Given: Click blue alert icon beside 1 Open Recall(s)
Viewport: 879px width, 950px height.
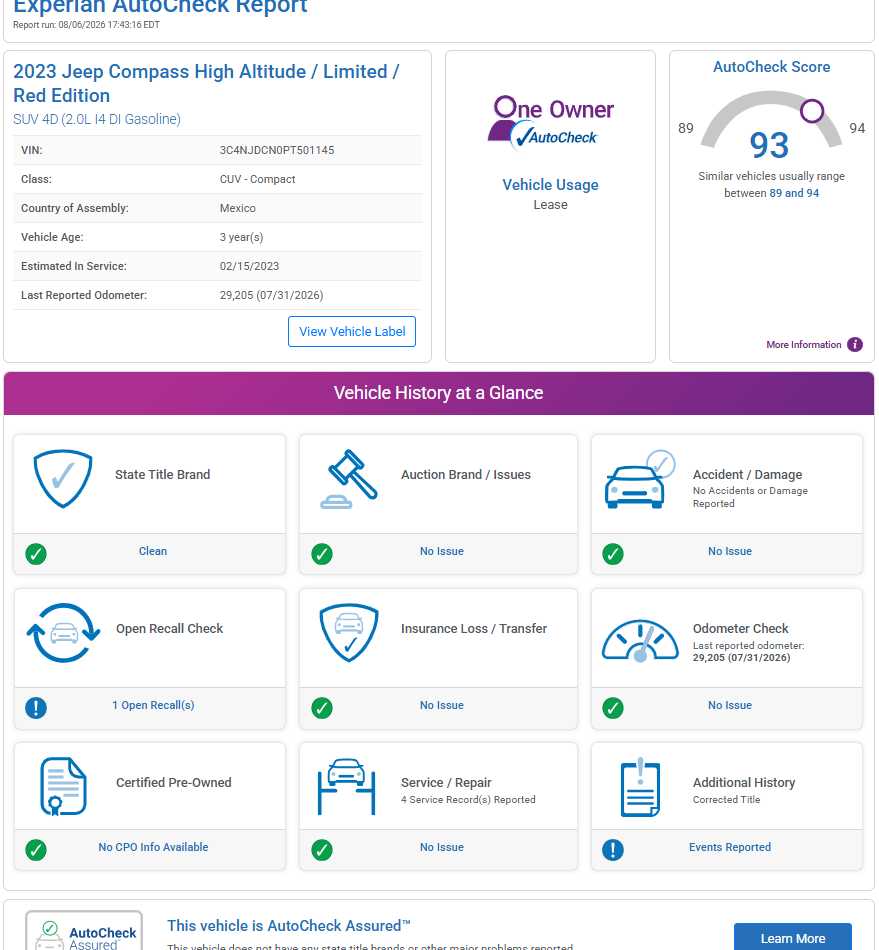Looking at the screenshot, I should pyautogui.click(x=36, y=708).
